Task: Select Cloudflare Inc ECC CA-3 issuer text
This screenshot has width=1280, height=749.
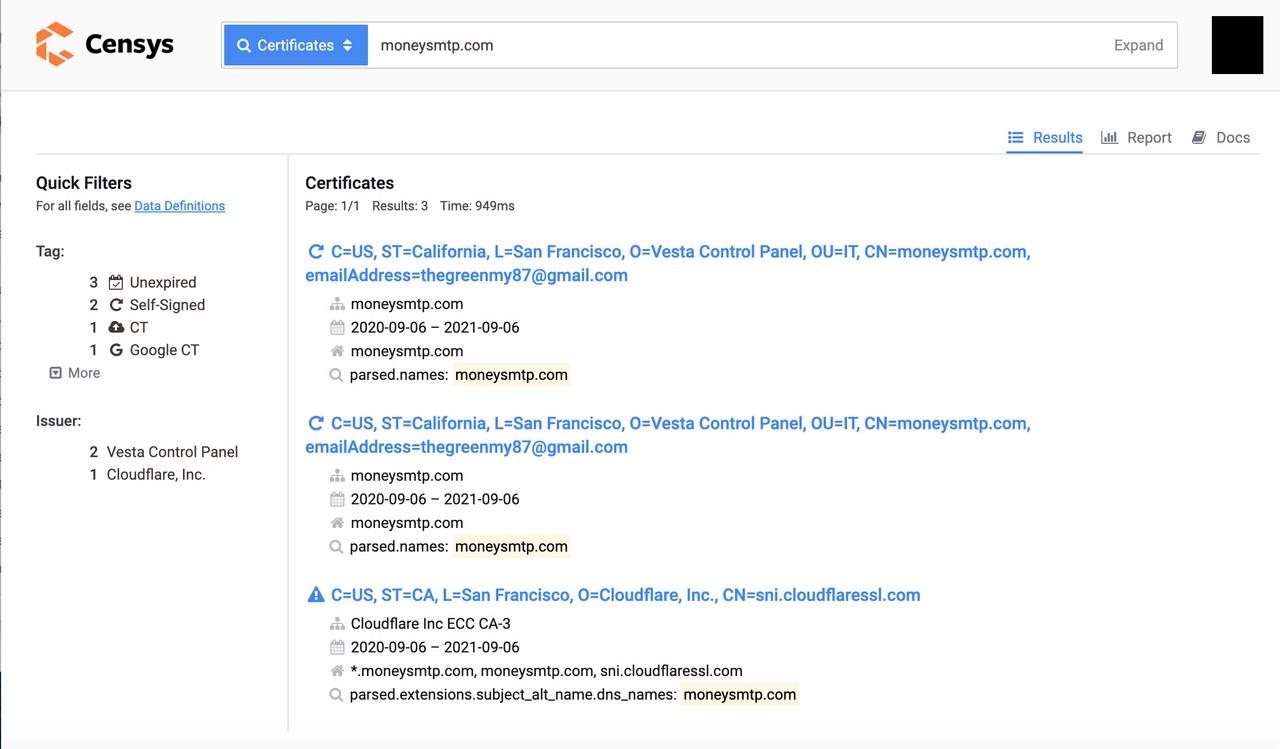Action: click(x=431, y=624)
